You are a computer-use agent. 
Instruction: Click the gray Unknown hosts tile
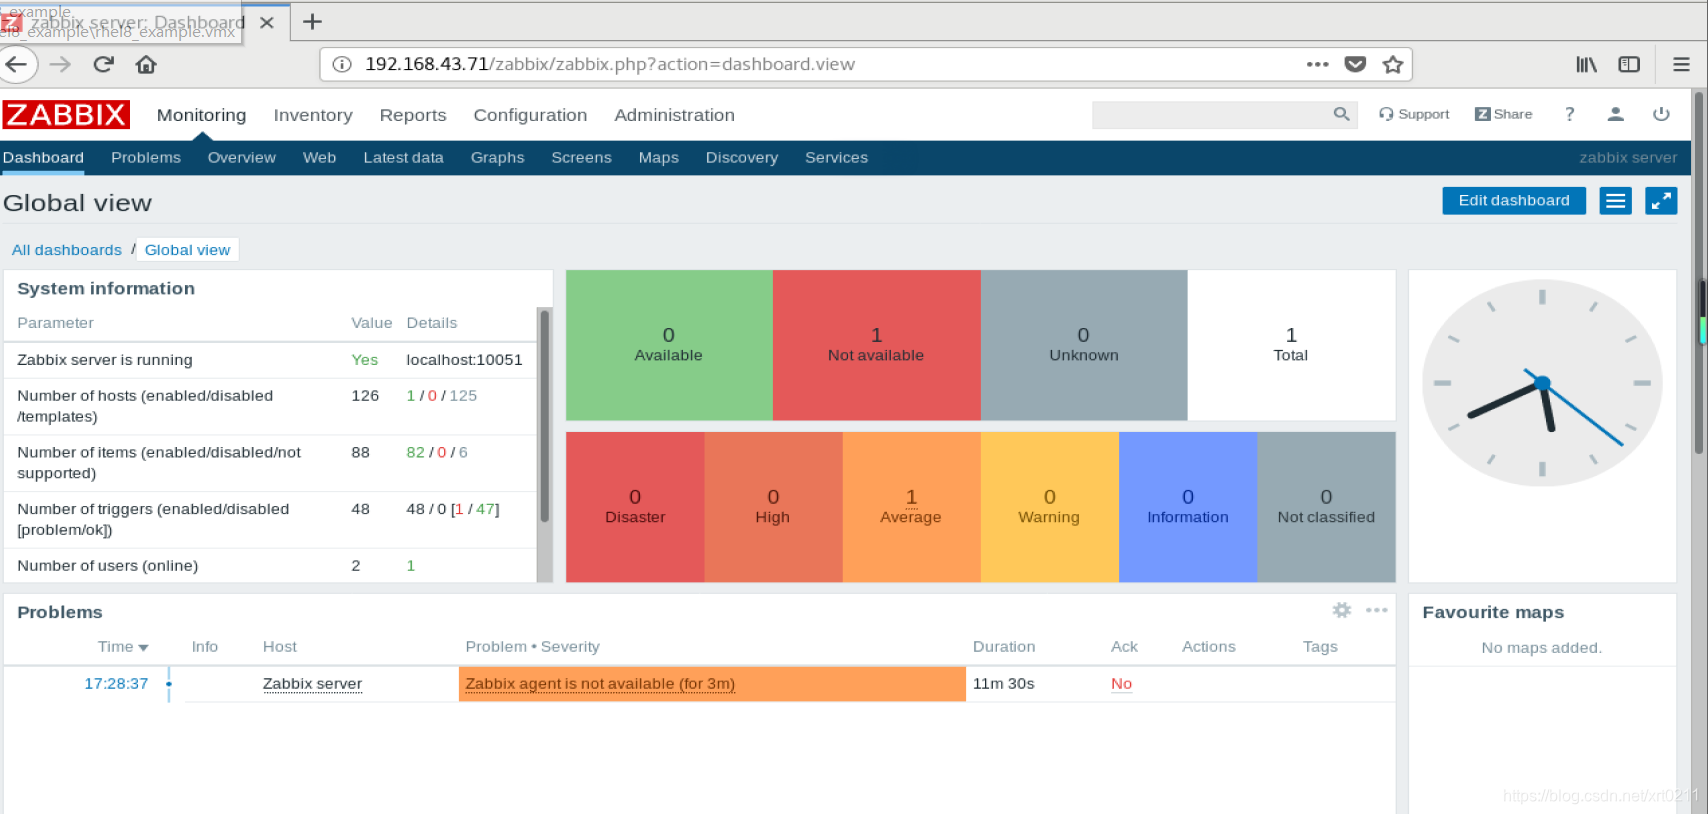pos(1084,345)
